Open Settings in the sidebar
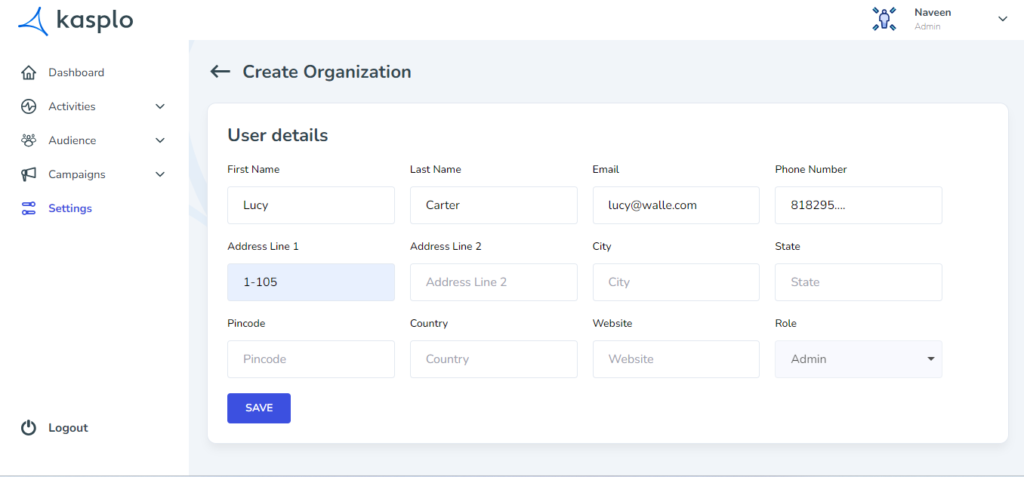The width and height of the screenshot is (1024, 477). click(70, 208)
